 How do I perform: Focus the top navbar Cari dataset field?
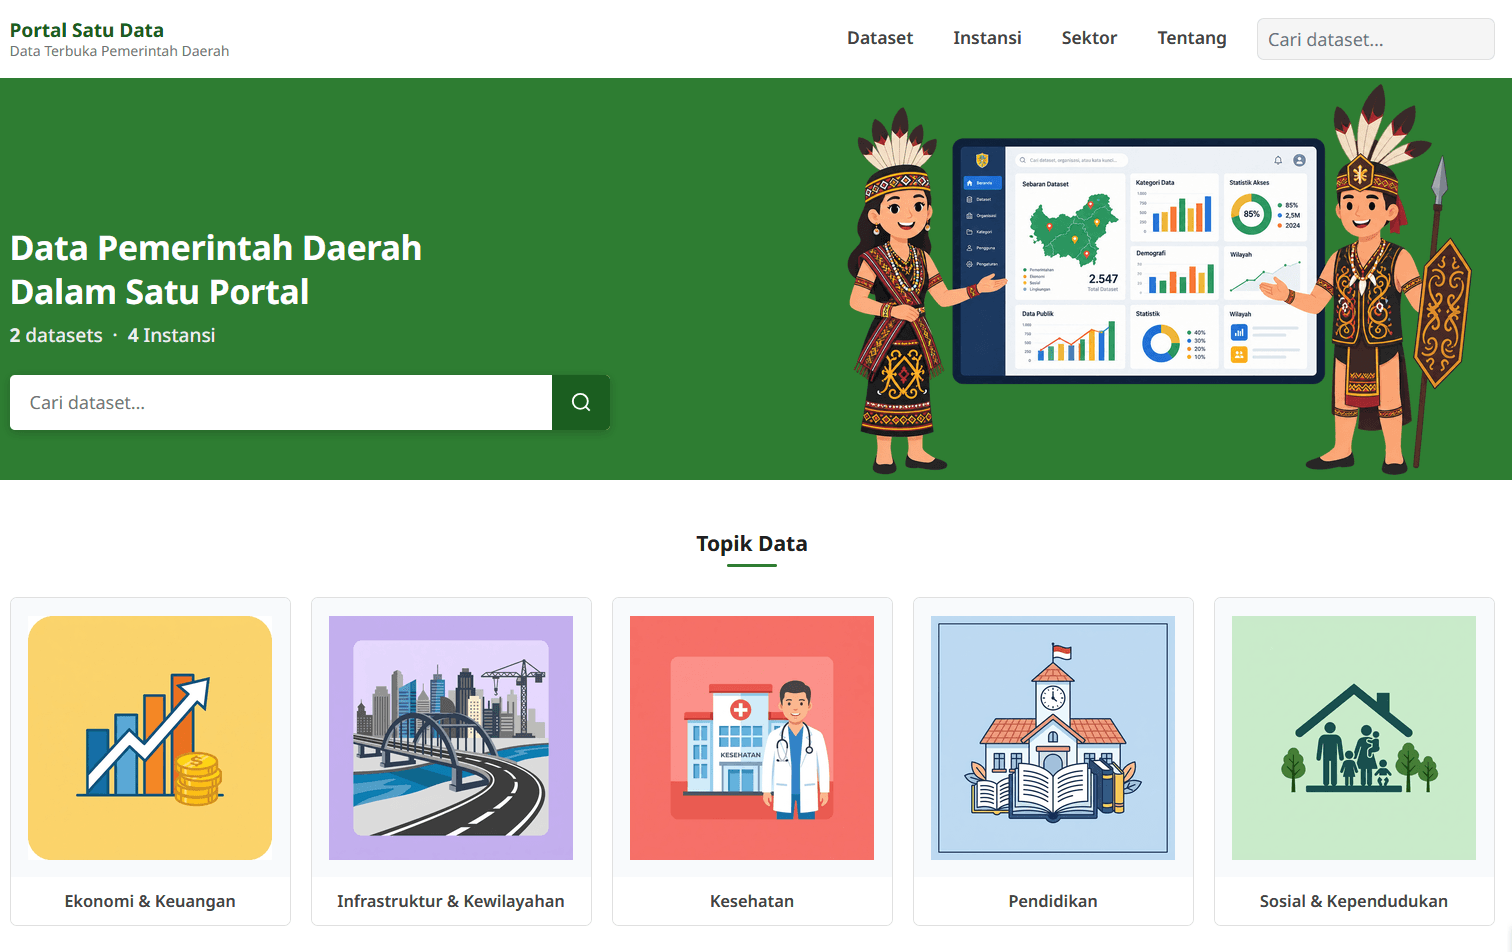click(1375, 39)
